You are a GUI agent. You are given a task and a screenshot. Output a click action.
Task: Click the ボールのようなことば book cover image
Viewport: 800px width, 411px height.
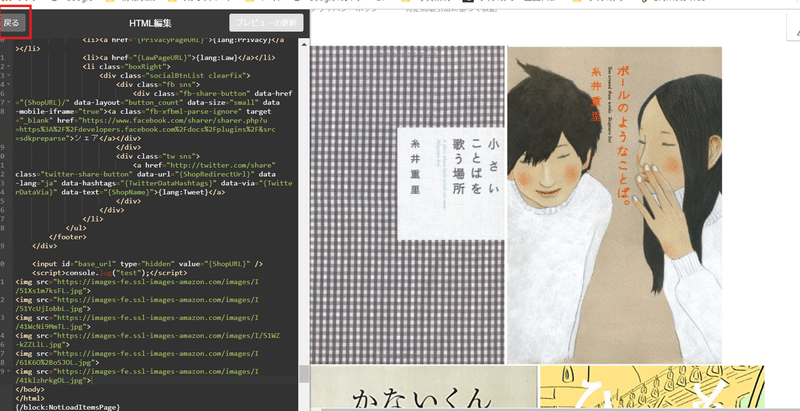pos(615,205)
